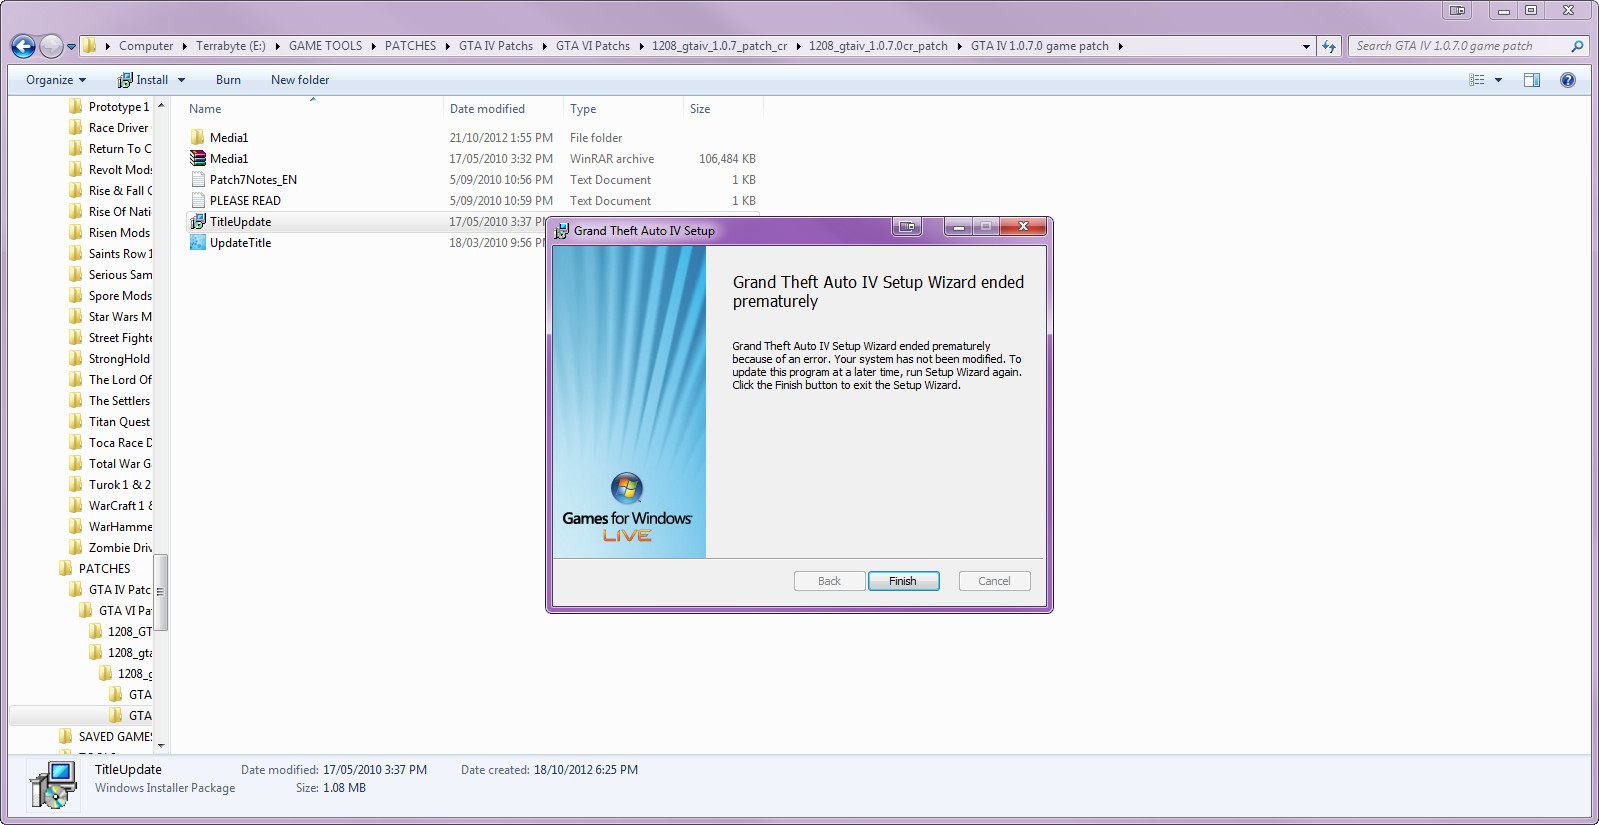Open dropdown arrow after Computer breadcrumb
Image resolution: width=1599 pixels, height=825 pixels.
pos(184,46)
